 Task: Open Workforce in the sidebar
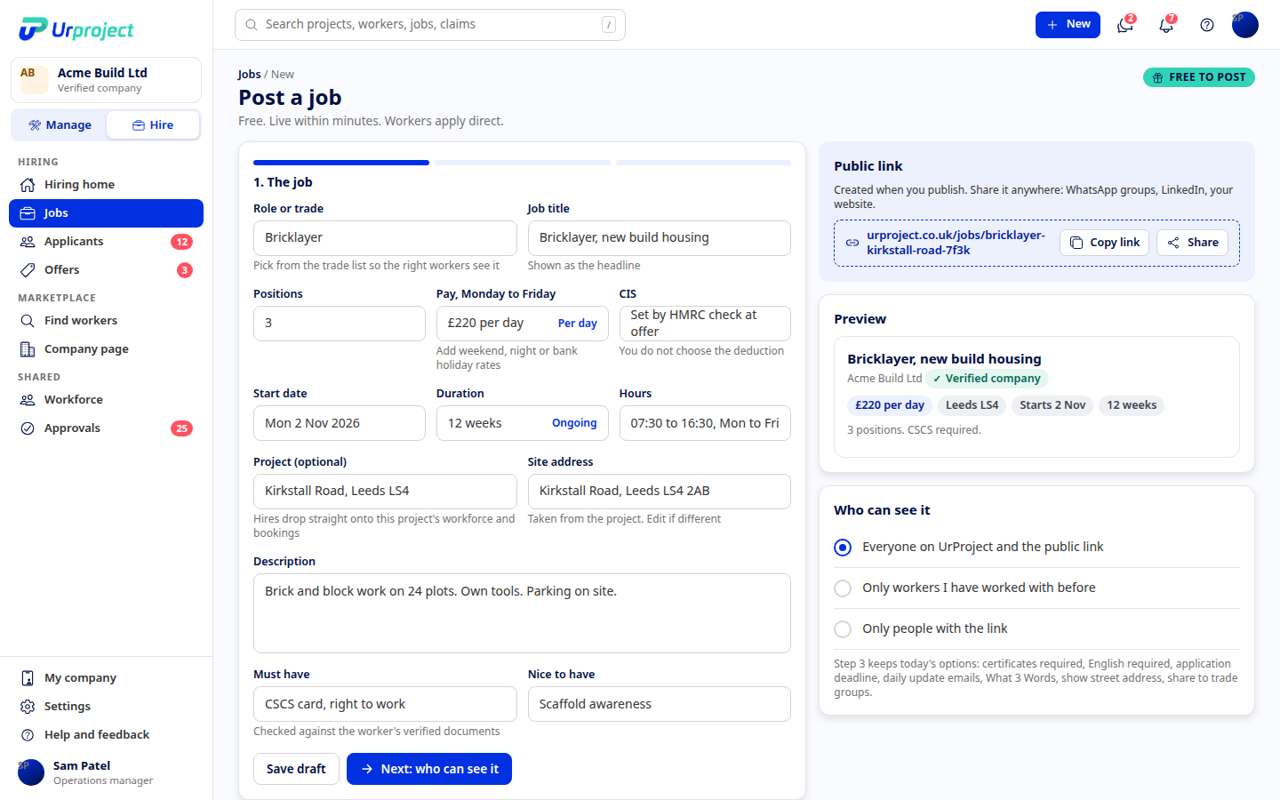[106, 400]
